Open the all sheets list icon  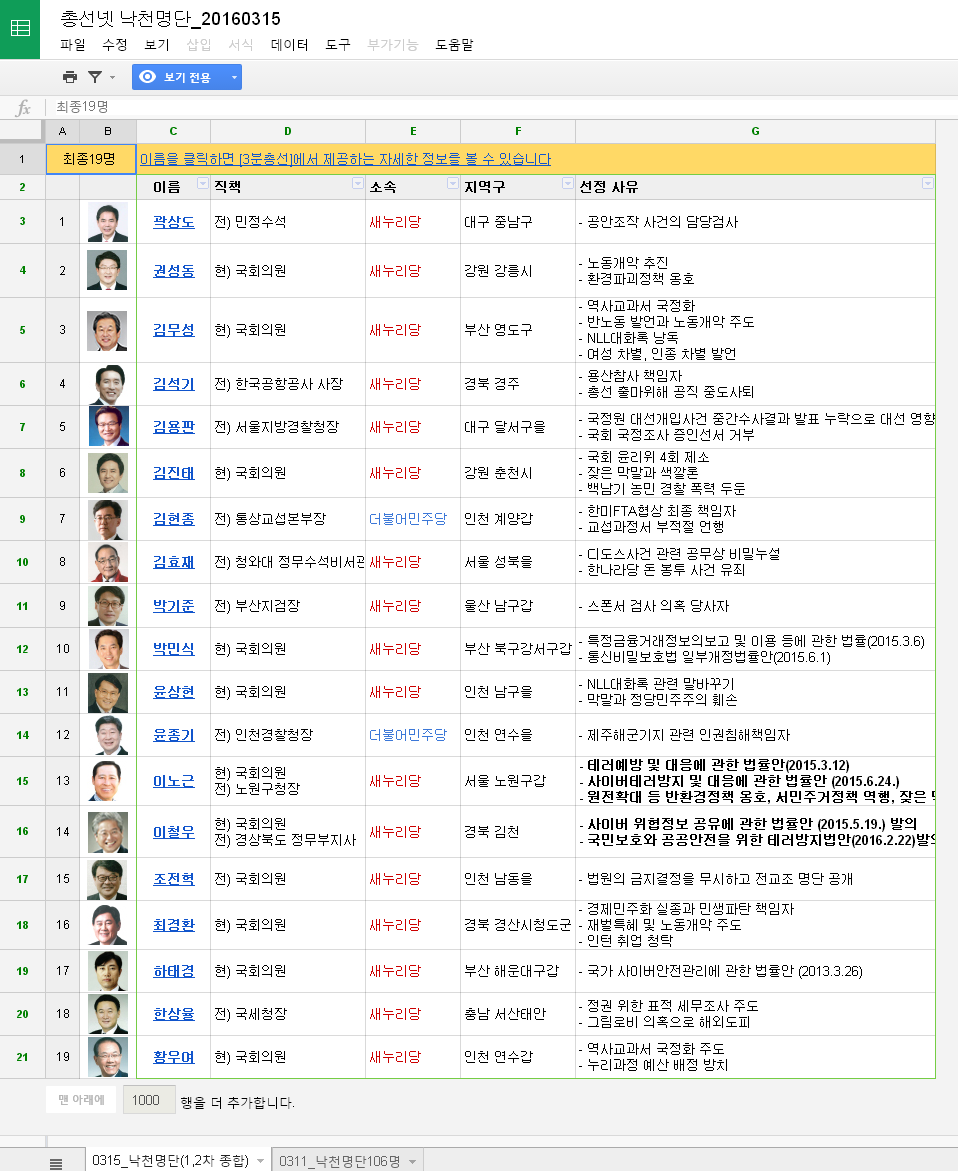tap(56, 1163)
